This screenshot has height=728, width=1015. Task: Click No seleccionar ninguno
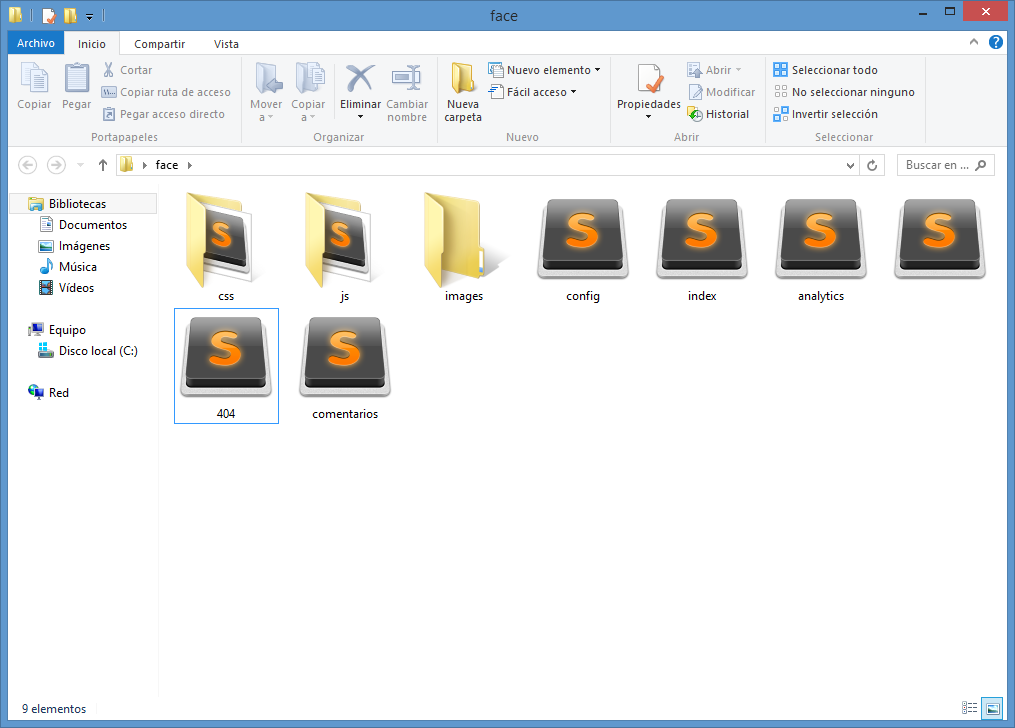(844, 92)
